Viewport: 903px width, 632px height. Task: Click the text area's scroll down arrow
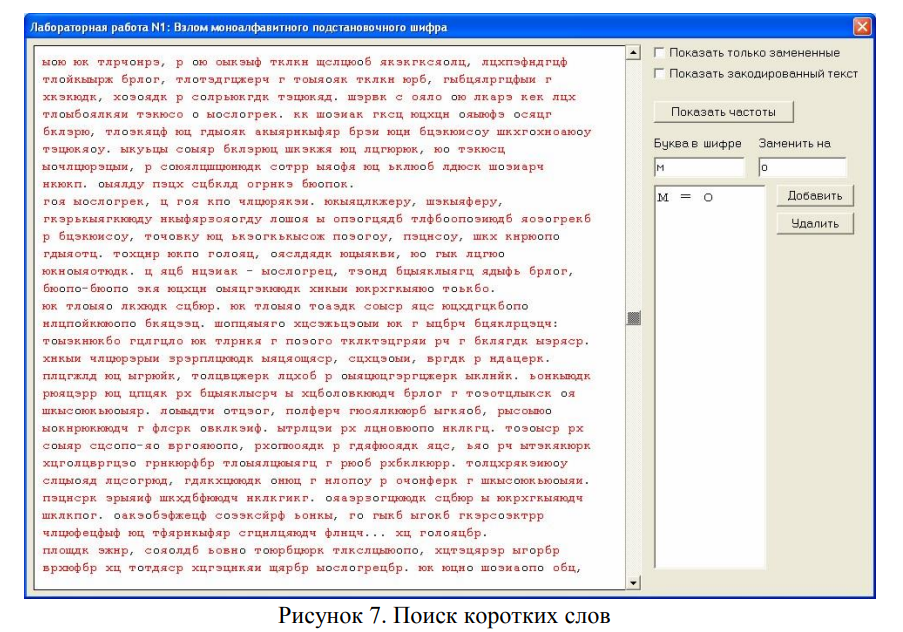[632, 582]
